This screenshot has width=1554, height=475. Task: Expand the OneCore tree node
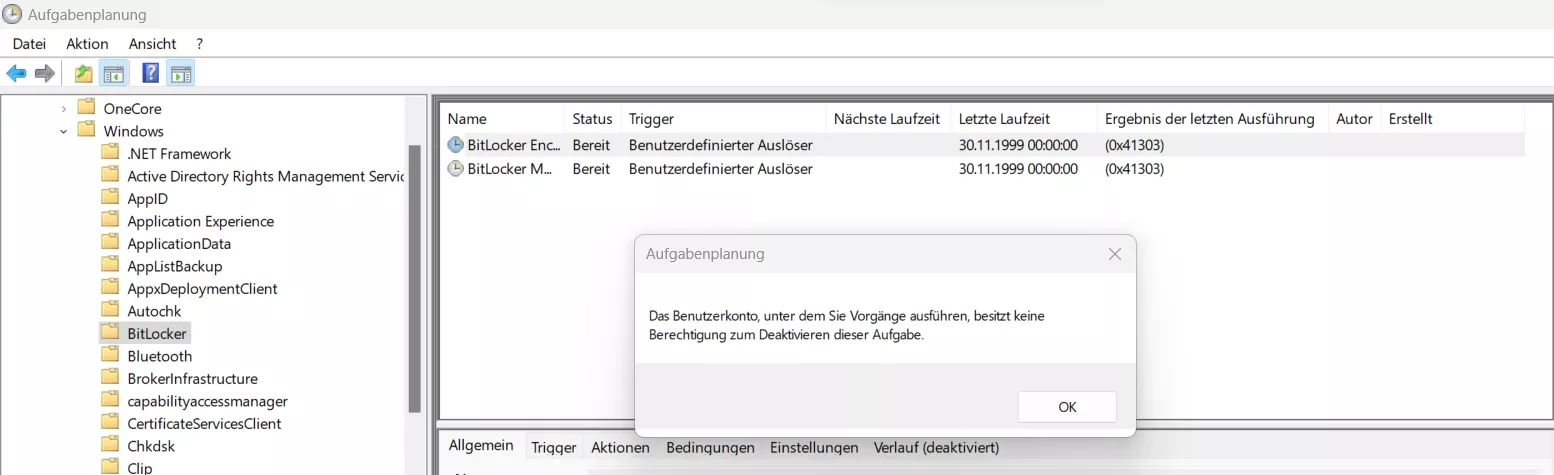coord(64,108)
